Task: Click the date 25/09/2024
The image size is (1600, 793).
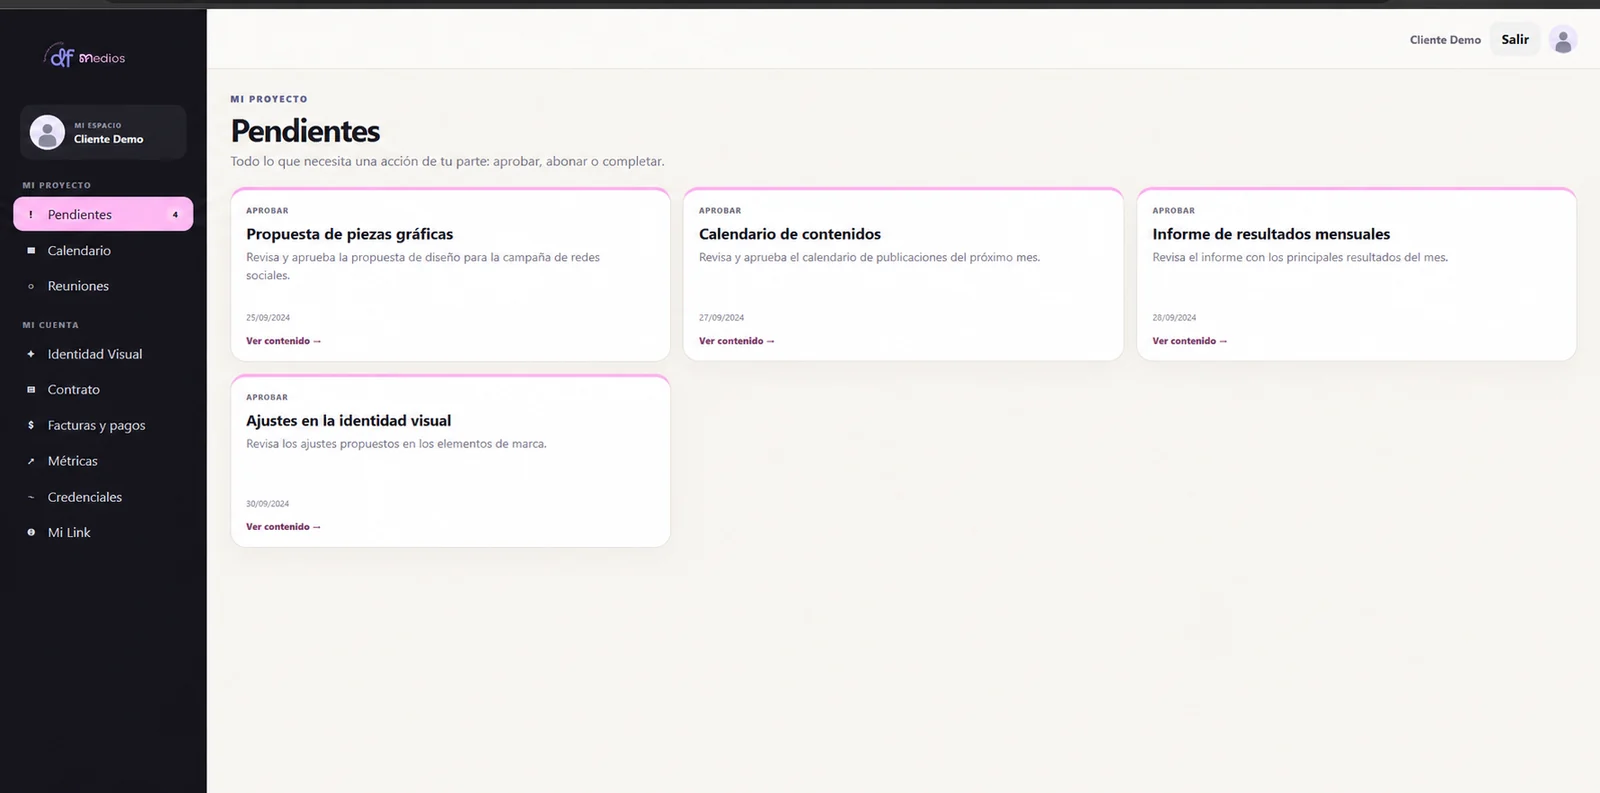Action: coord(268,318)
